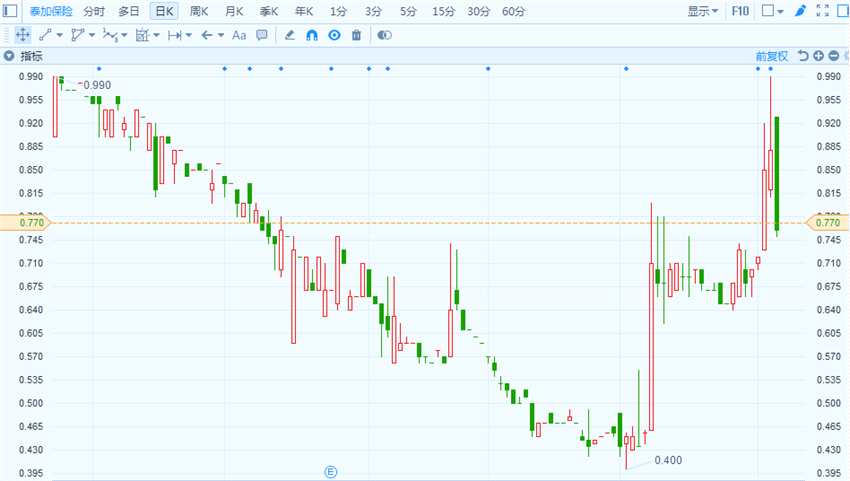
Task: Select the left arrow marker tool
Action: click(x=207, y=35)
